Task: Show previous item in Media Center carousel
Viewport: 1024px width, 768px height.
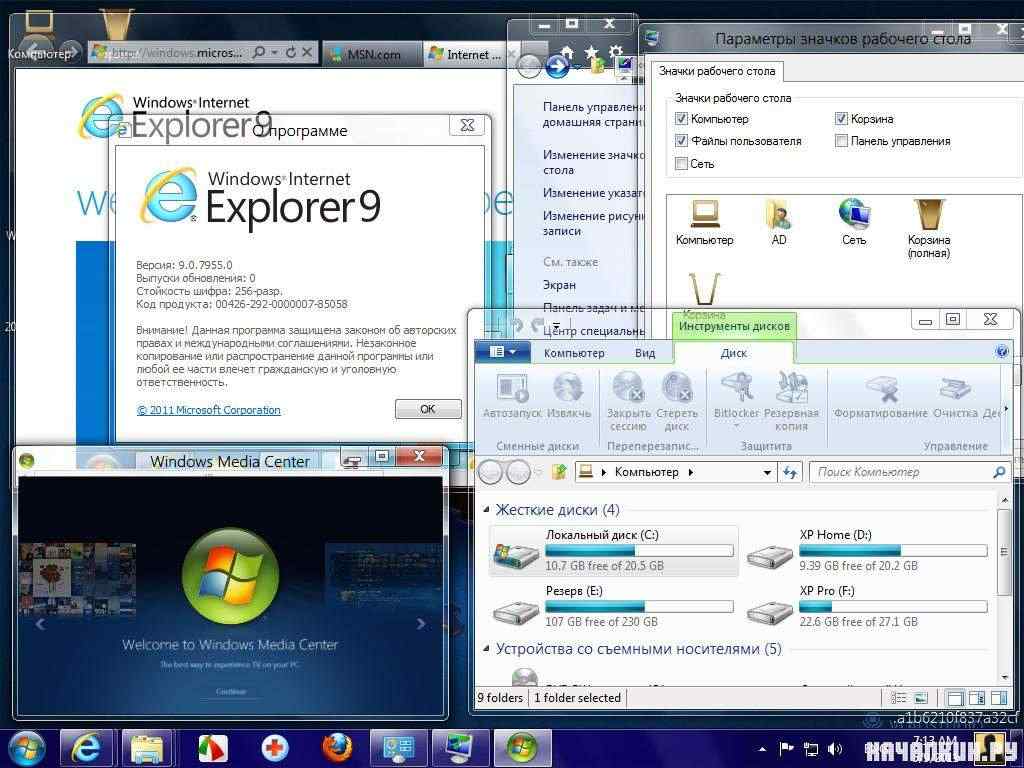Action: 40,624
